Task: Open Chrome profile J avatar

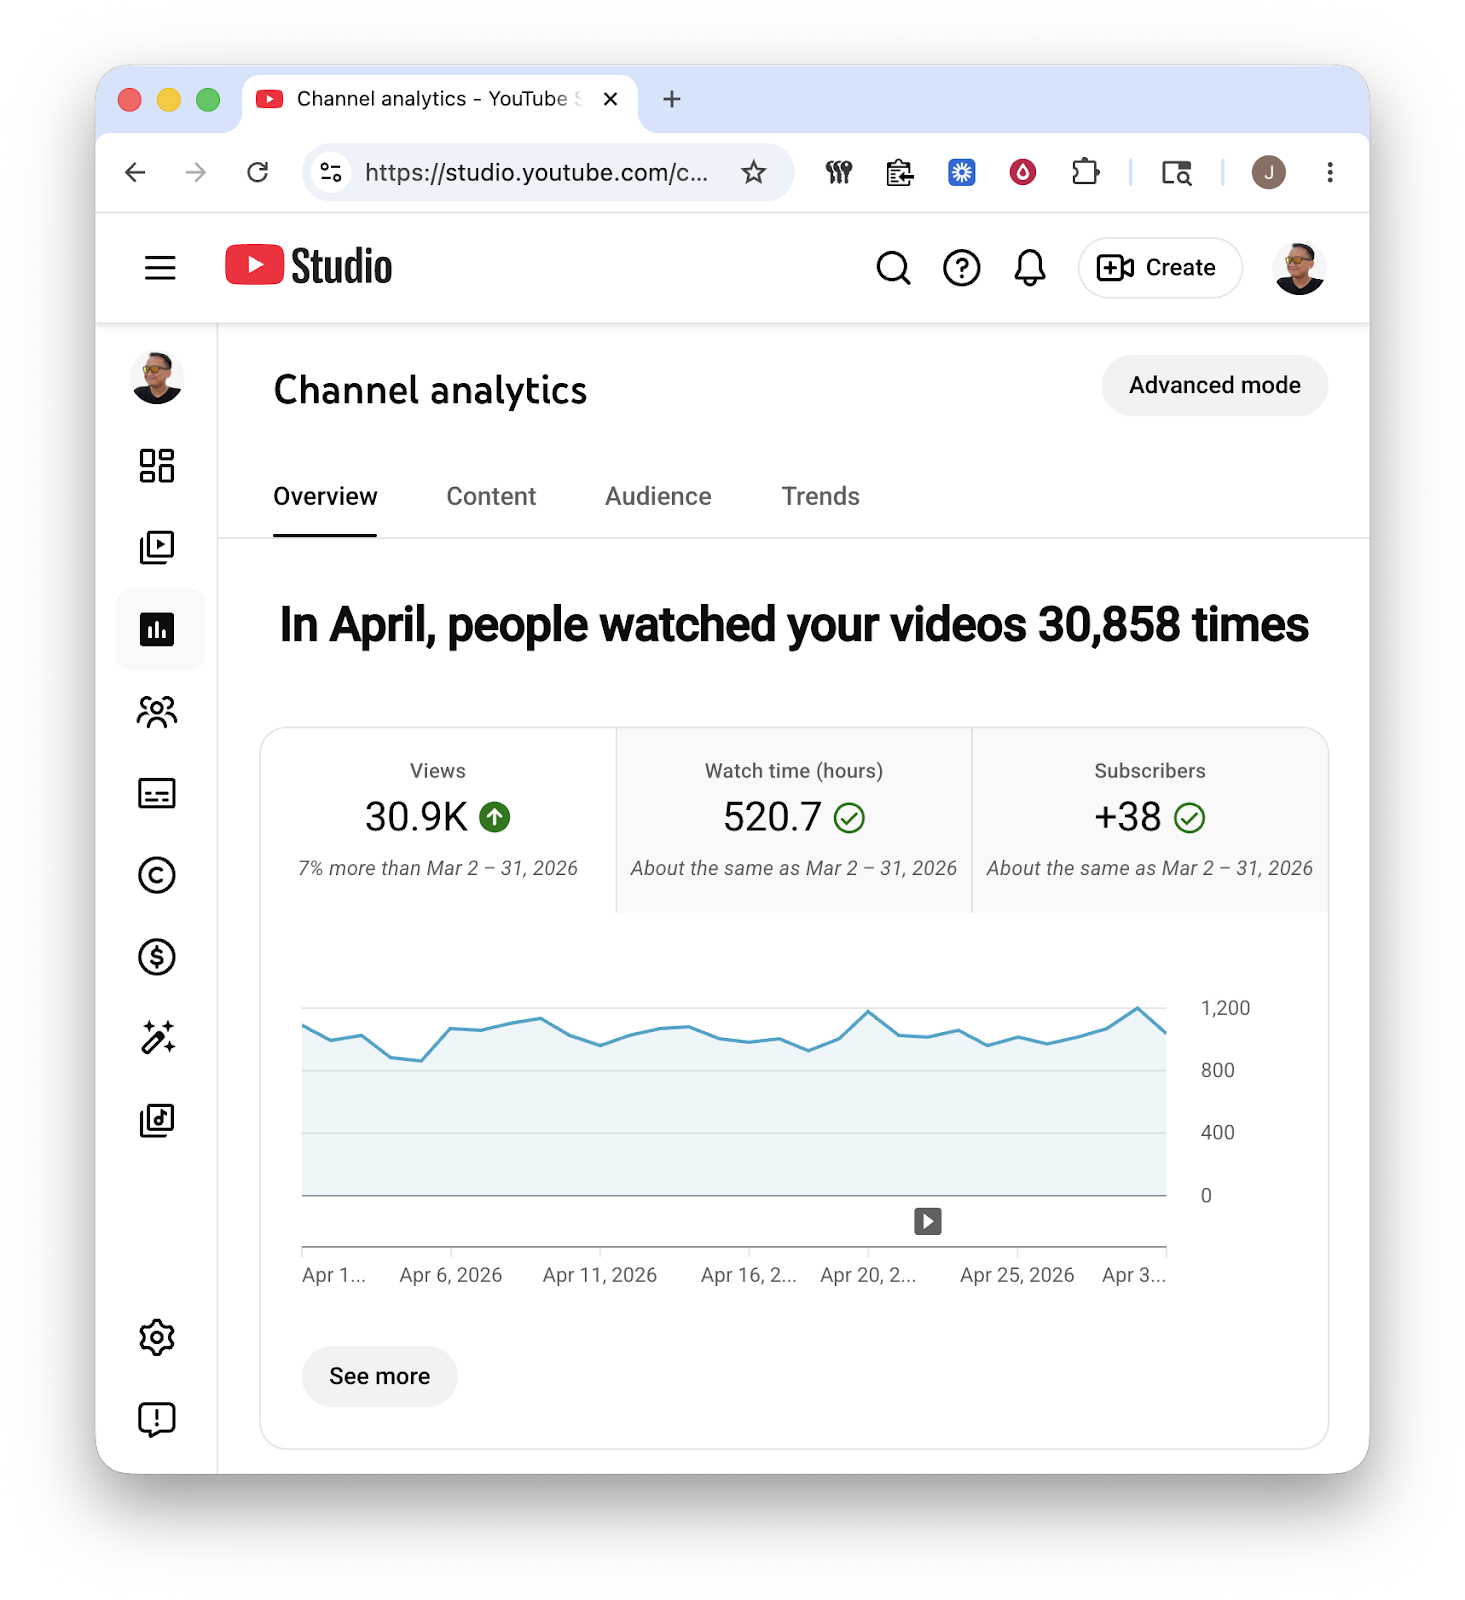Action: (x=1268, y=172)
